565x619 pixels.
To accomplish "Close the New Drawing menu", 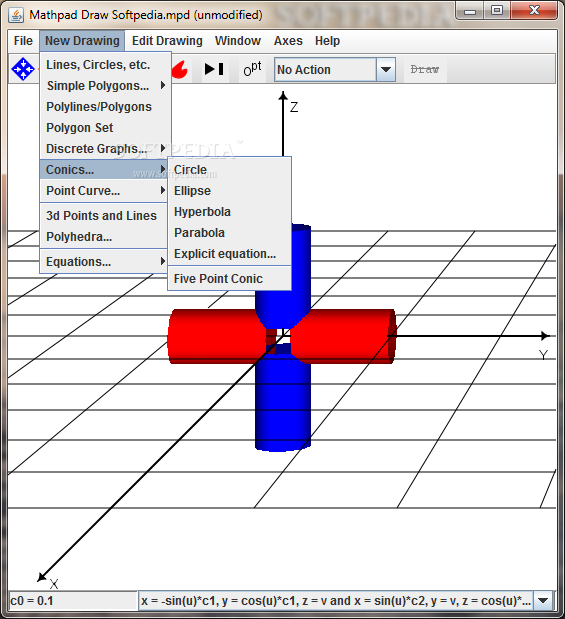I will tap(82, 41).
